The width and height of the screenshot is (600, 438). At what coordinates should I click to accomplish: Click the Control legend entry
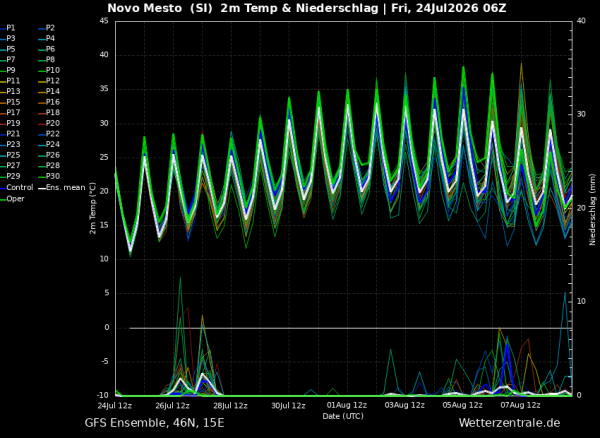pos(17,187)
